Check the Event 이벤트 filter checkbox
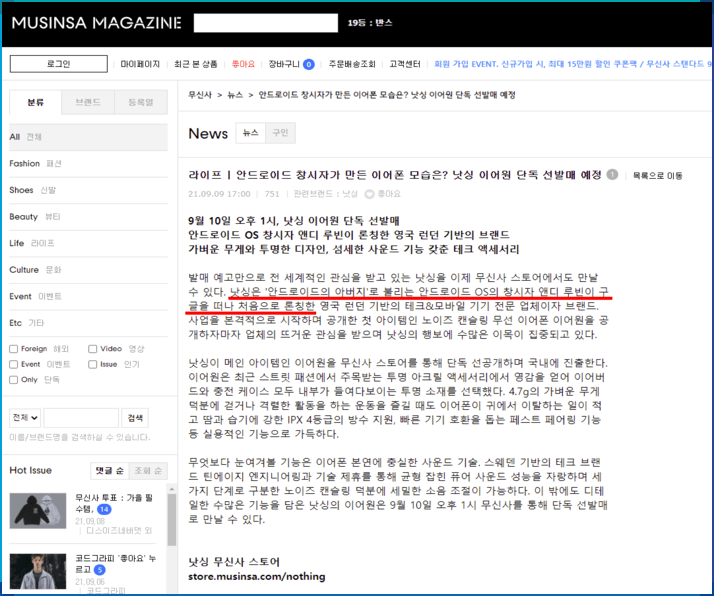Viewport: 714px width, 596px height. point(14,364)
